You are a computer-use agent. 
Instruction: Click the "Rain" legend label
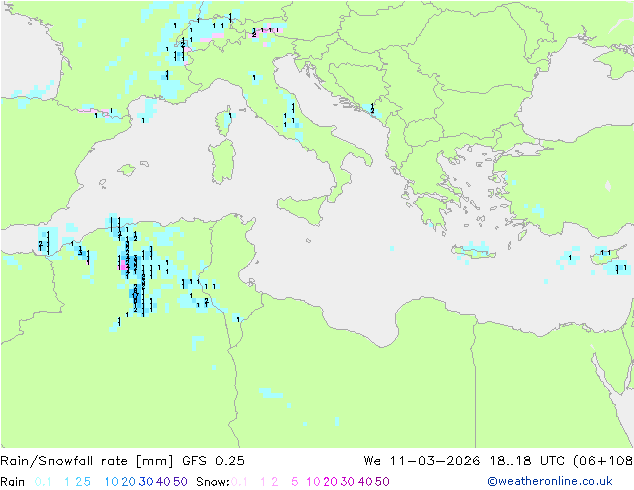coord(13,482)
